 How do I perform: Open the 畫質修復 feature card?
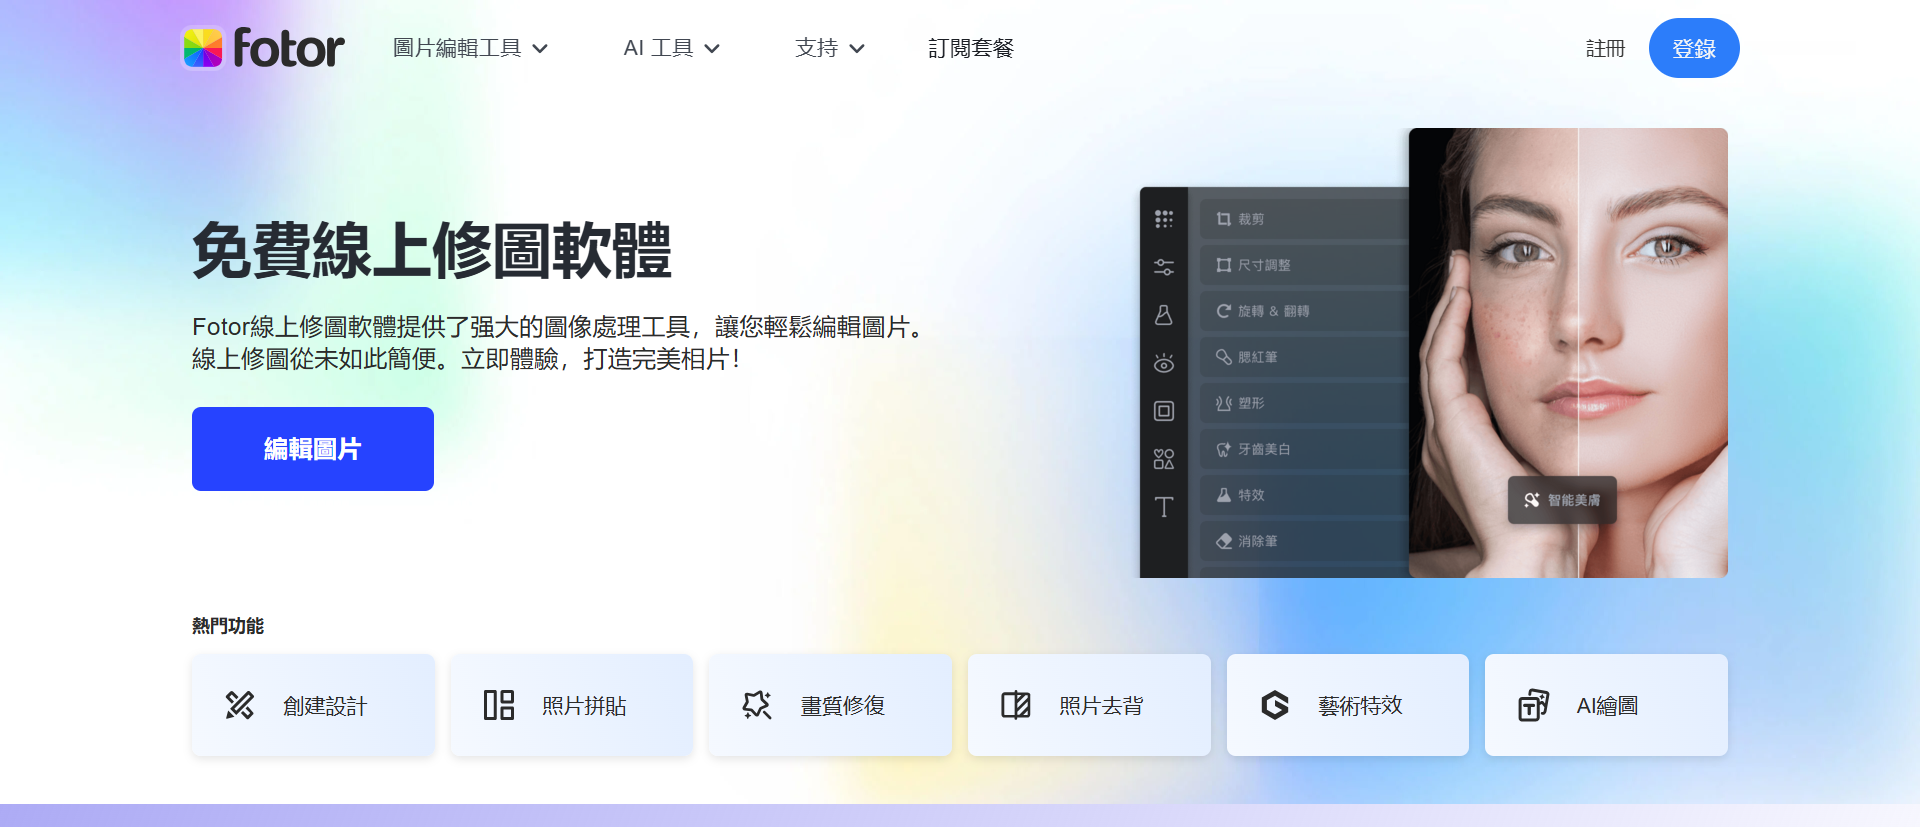coord(830,705)
